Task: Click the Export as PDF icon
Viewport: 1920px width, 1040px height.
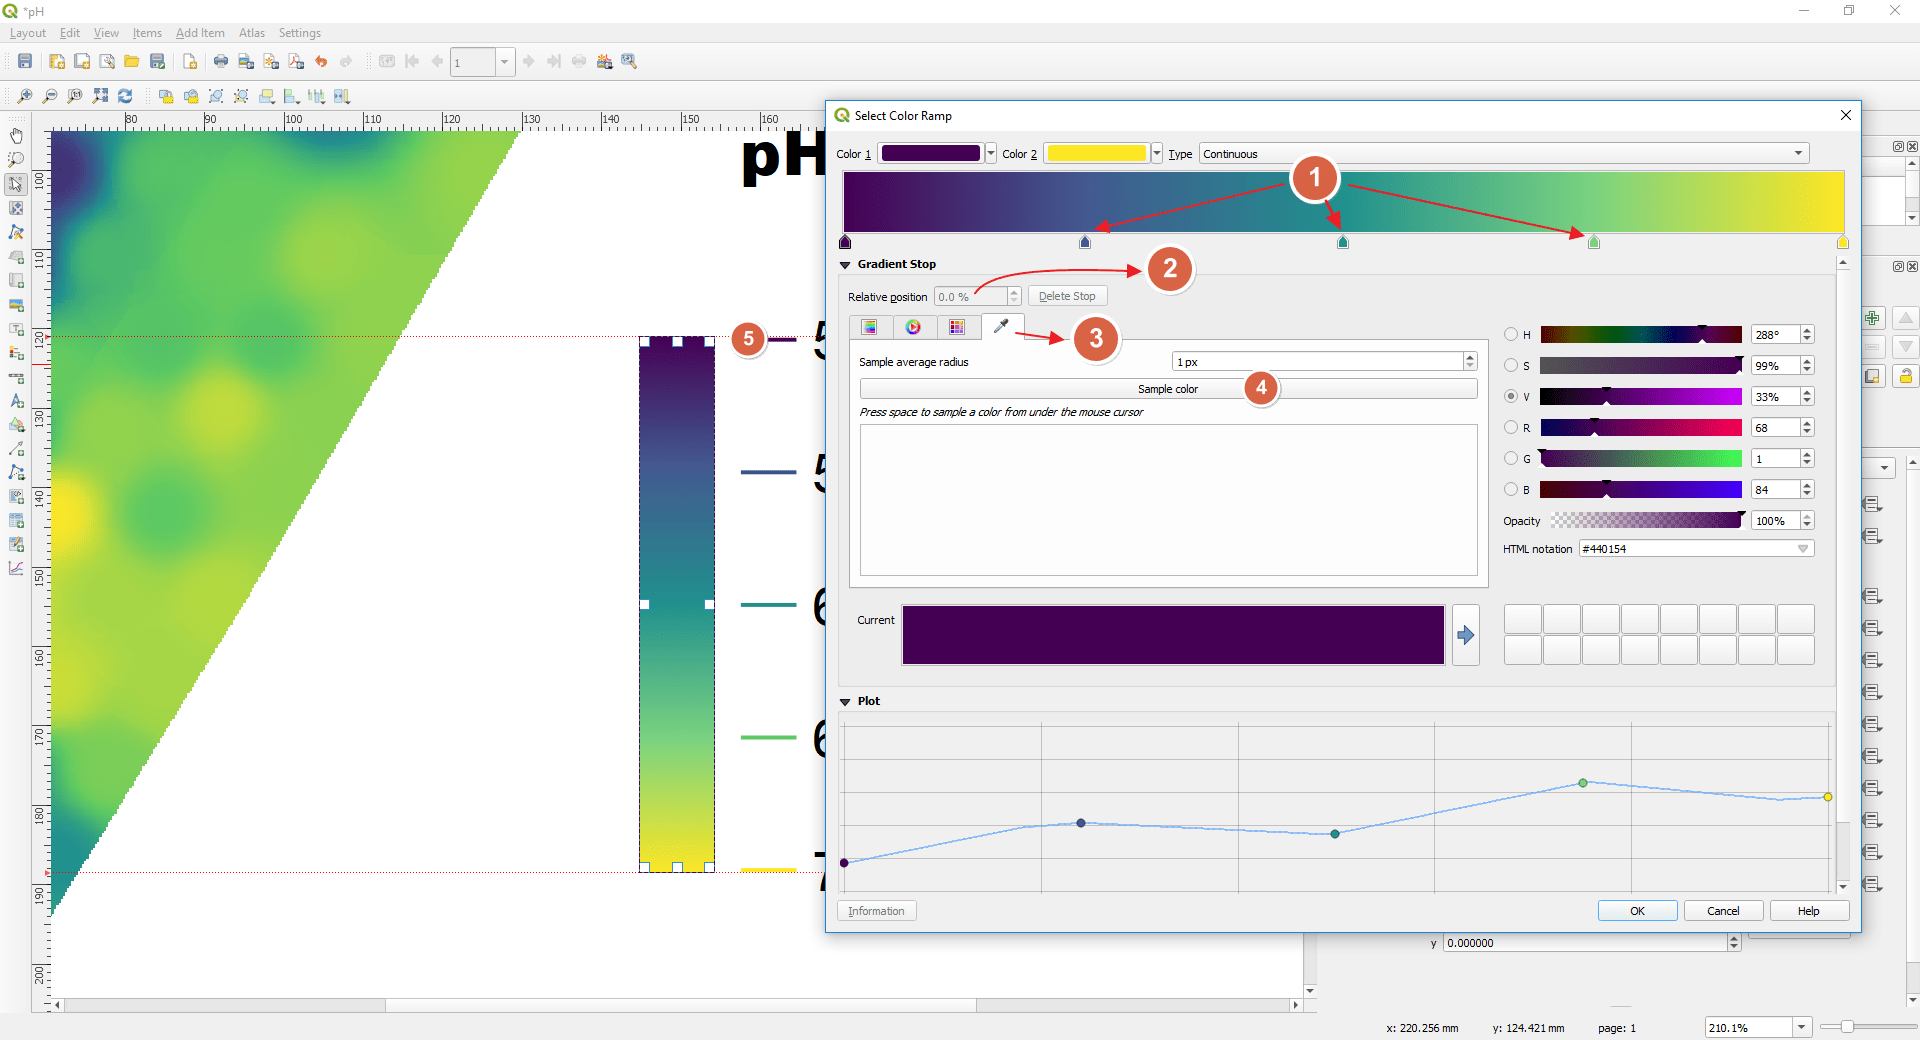Action: point(296,61)
